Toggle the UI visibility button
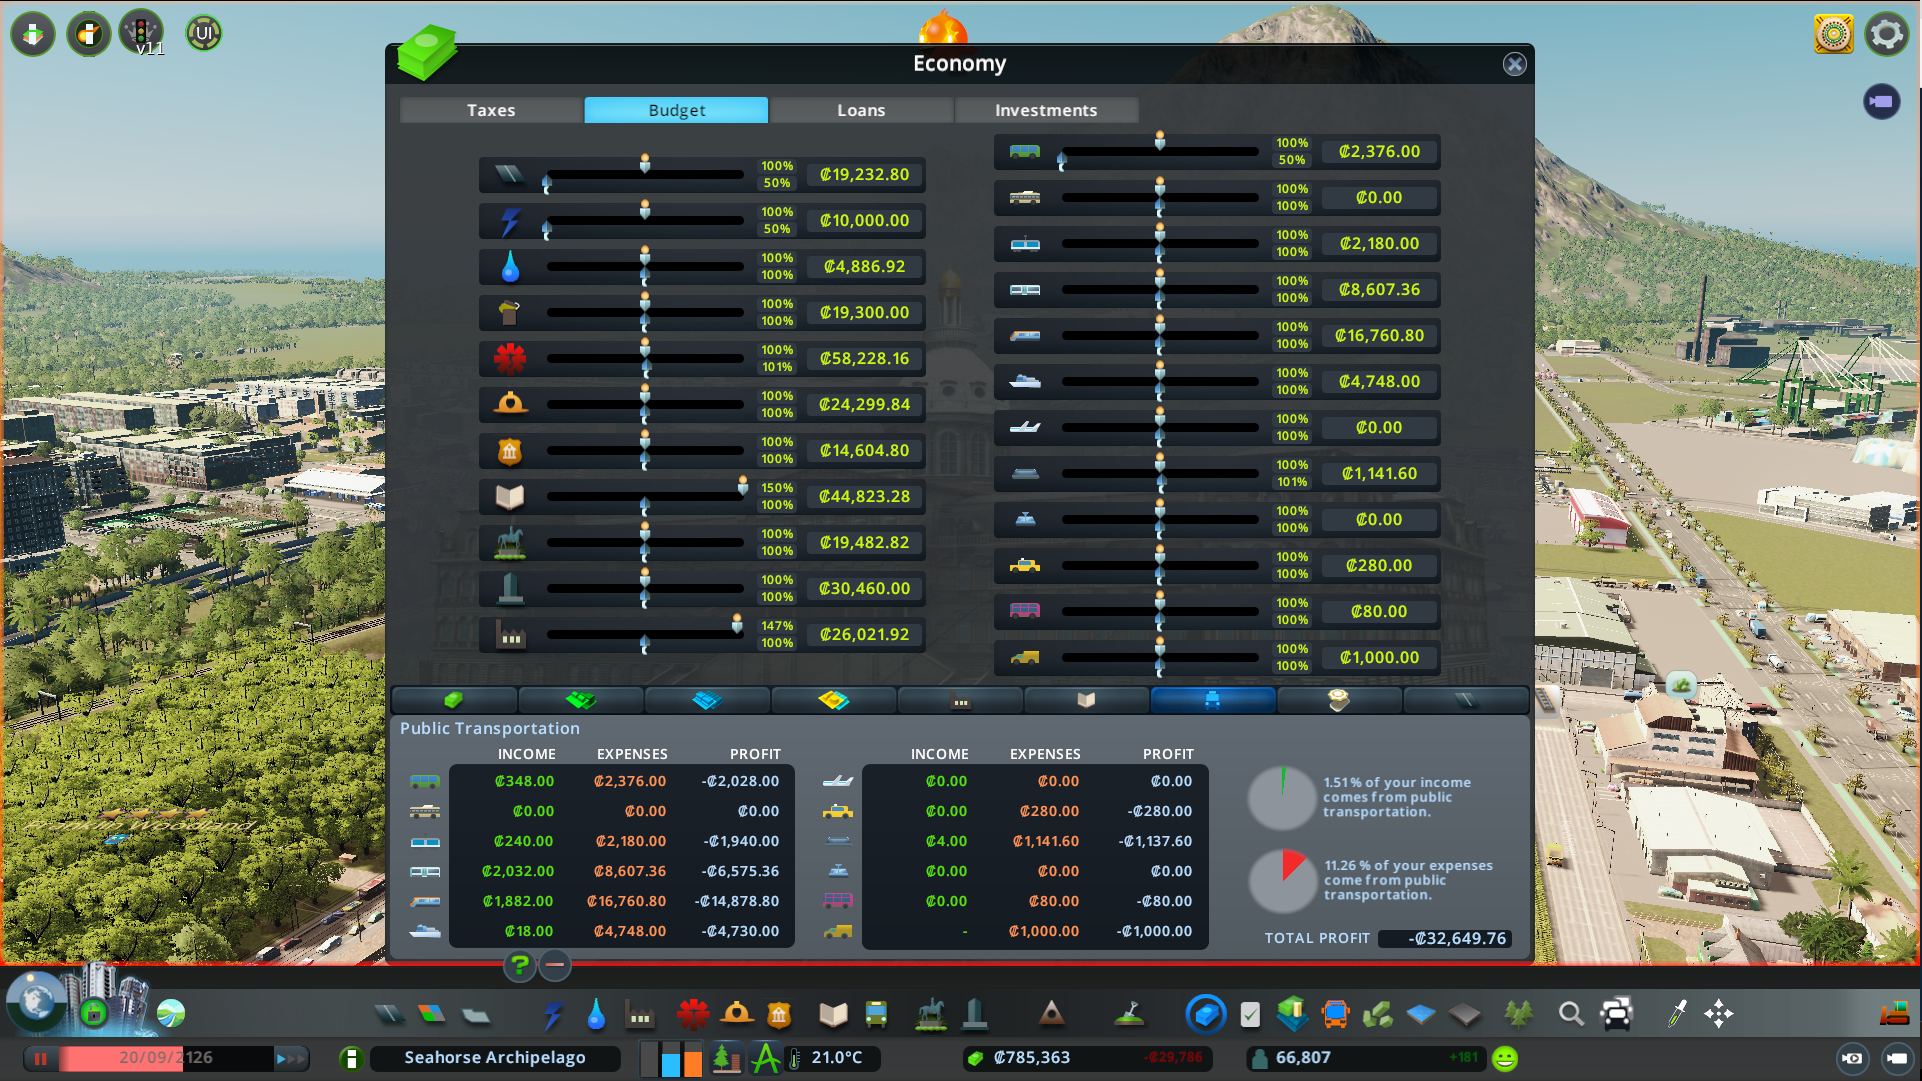 [x=204, y=33]
